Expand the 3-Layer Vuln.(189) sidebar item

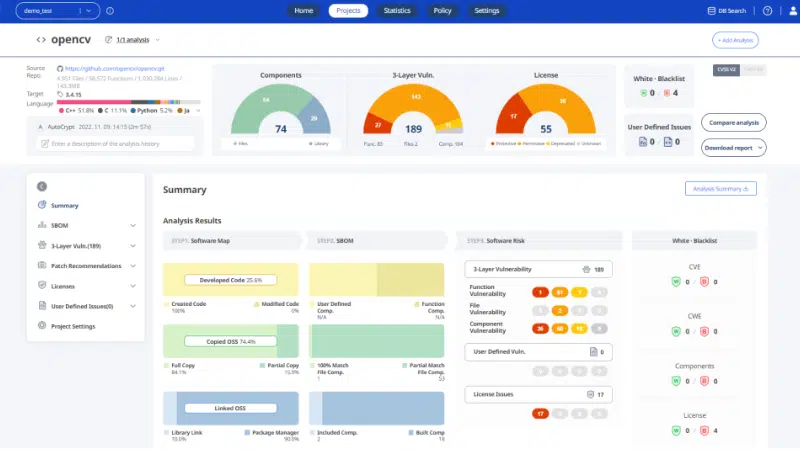[x=132, y=246]
